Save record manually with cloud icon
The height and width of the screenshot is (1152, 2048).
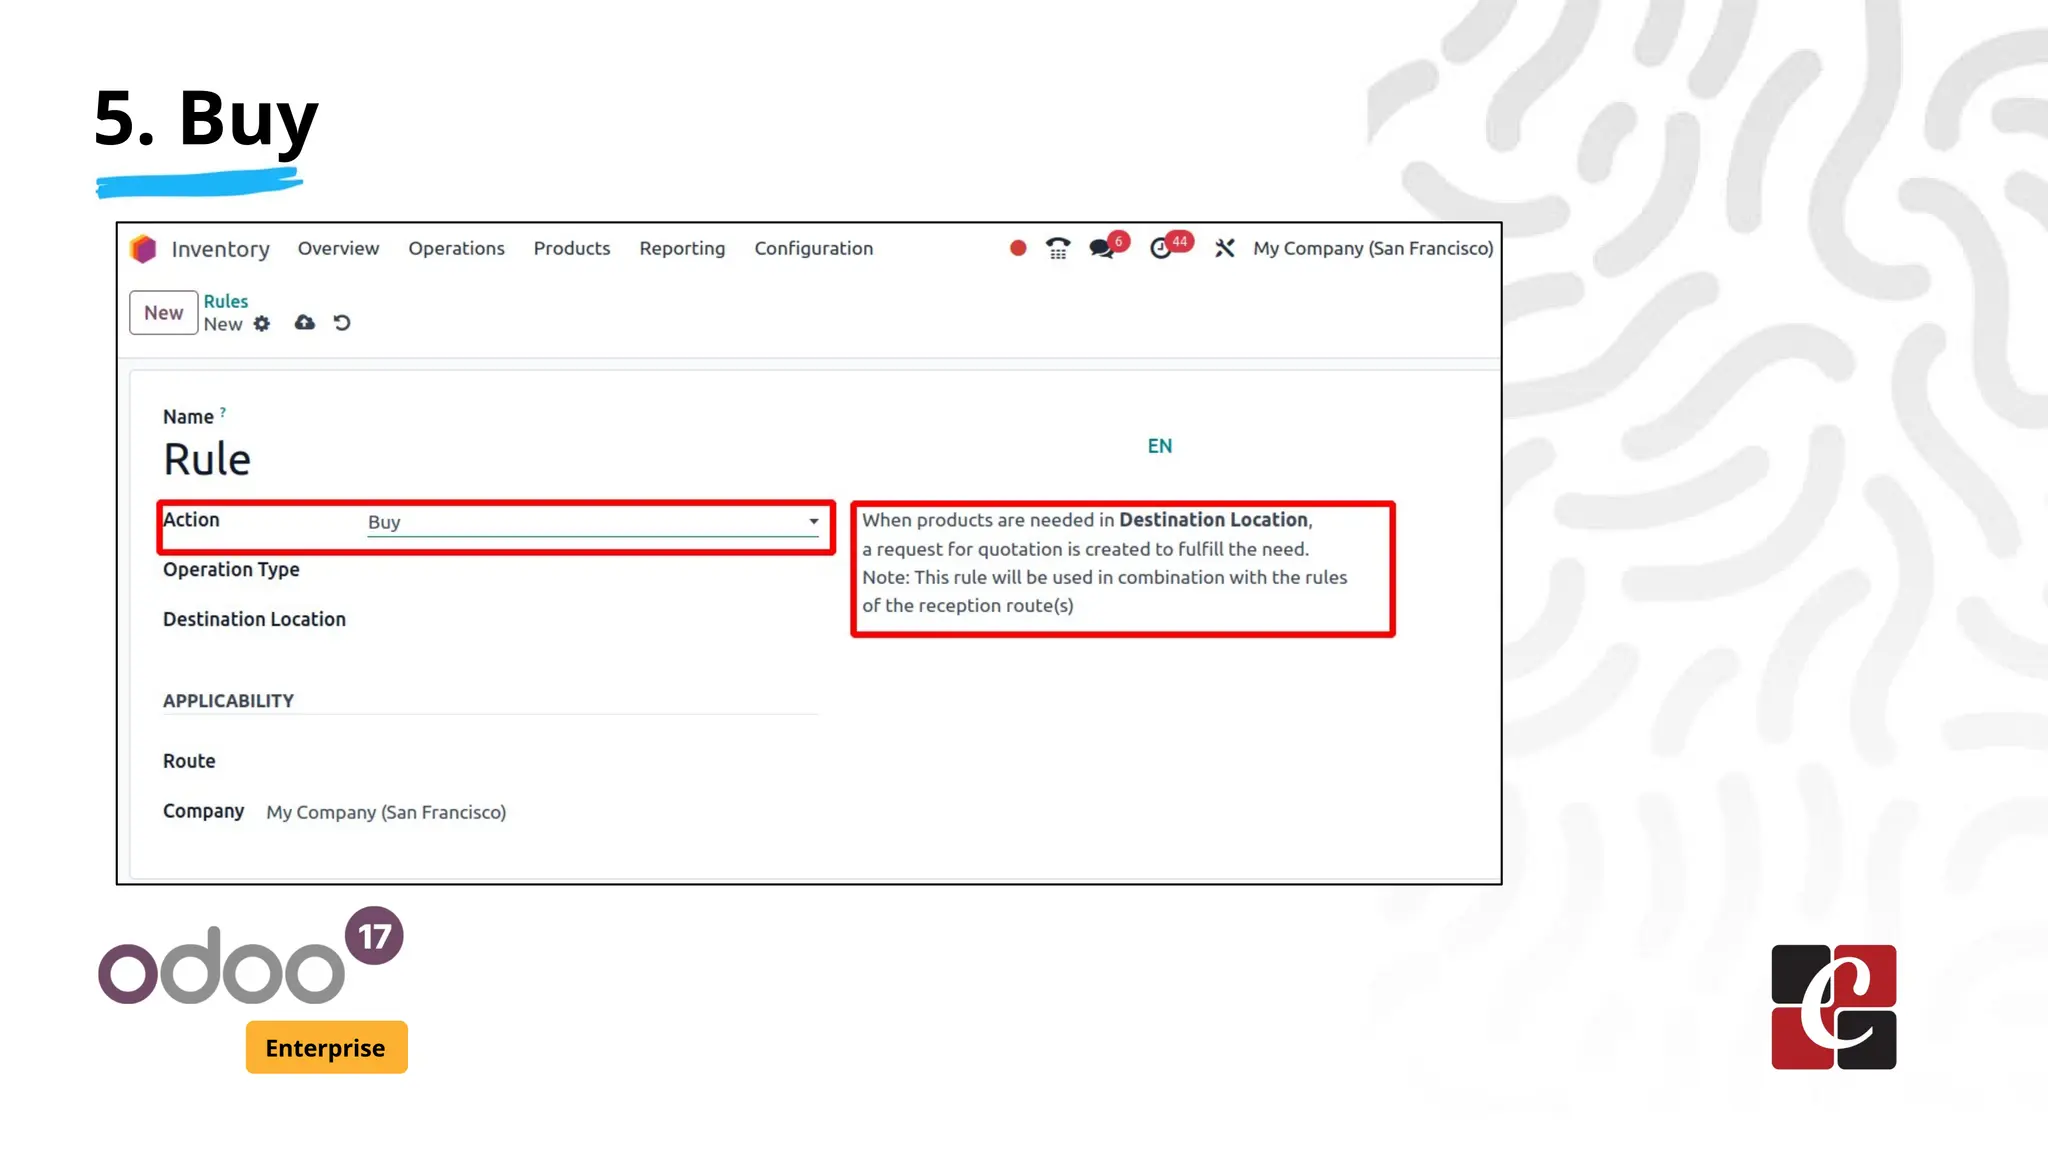pyautogui.click(x=305, y=323)
